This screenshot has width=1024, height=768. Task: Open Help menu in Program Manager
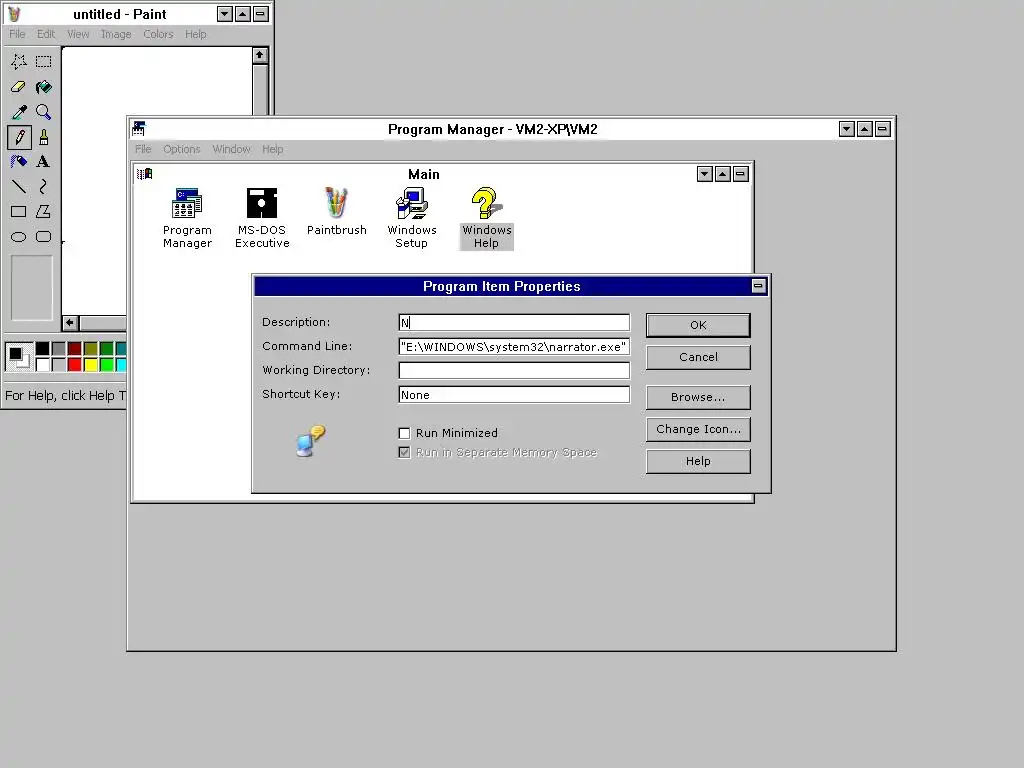(272, 149)
